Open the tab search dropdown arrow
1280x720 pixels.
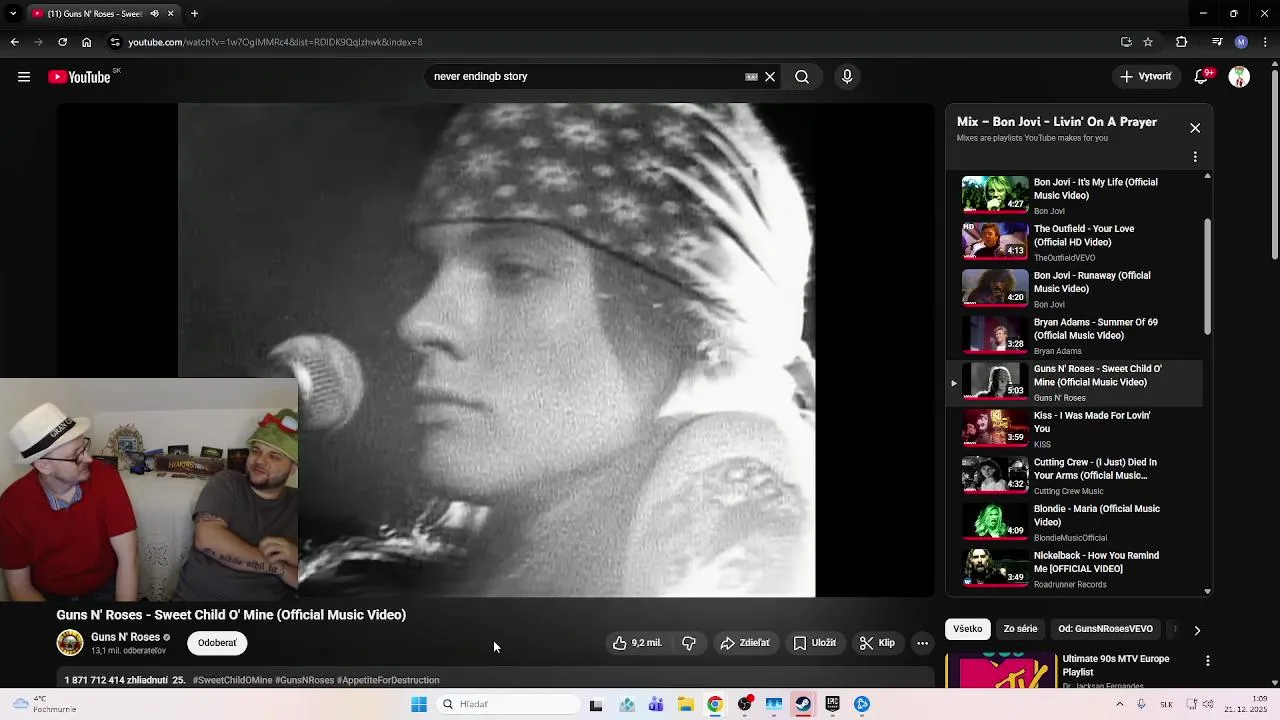point(13,14)
